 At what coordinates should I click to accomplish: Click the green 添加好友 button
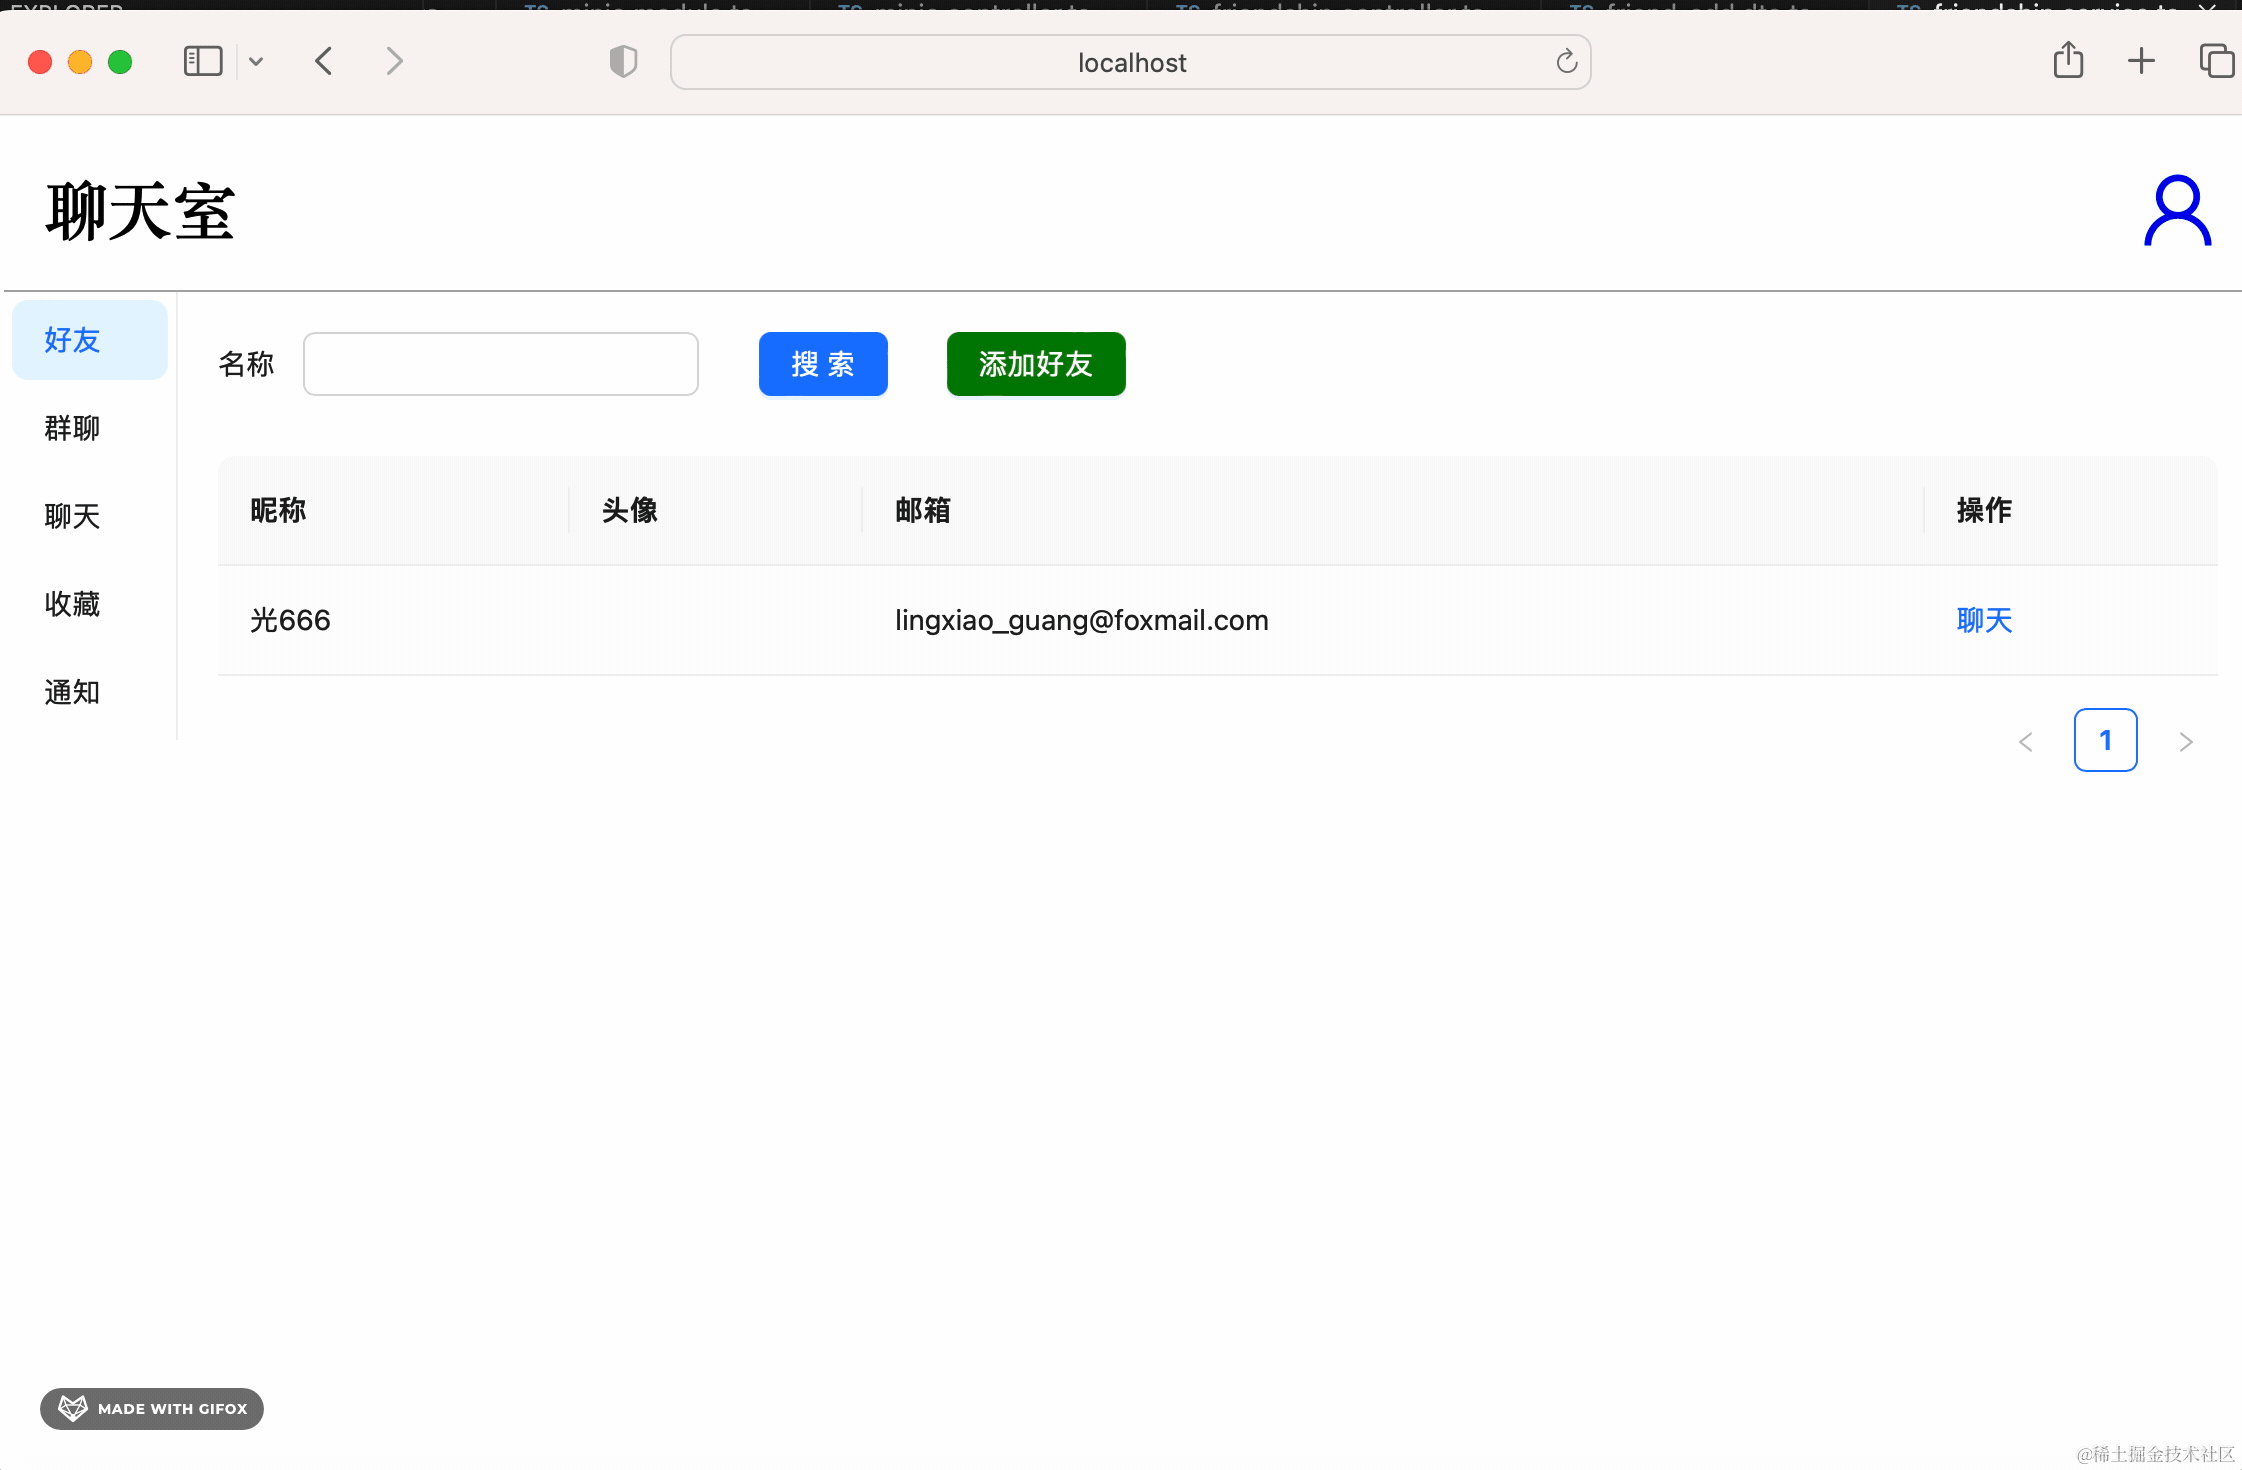1035,364
